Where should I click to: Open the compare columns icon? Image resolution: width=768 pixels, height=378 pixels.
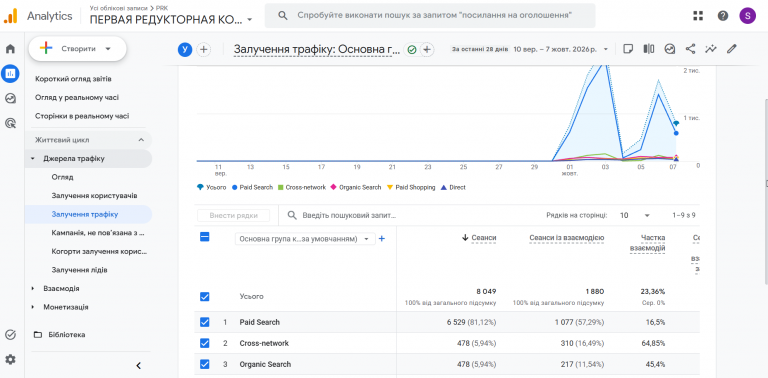(649, 49)
